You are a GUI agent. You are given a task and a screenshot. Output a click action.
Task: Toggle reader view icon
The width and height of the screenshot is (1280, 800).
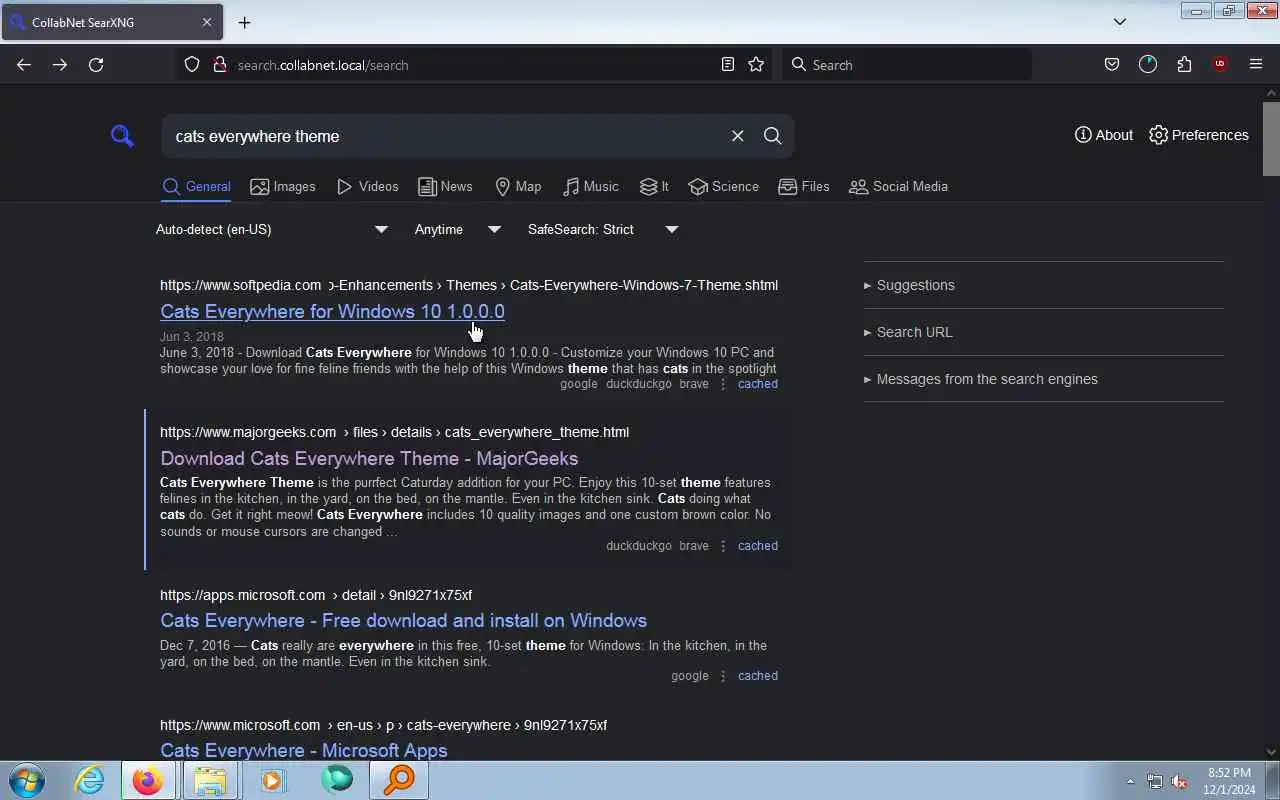pyautogui.click(x=728, y=64)
